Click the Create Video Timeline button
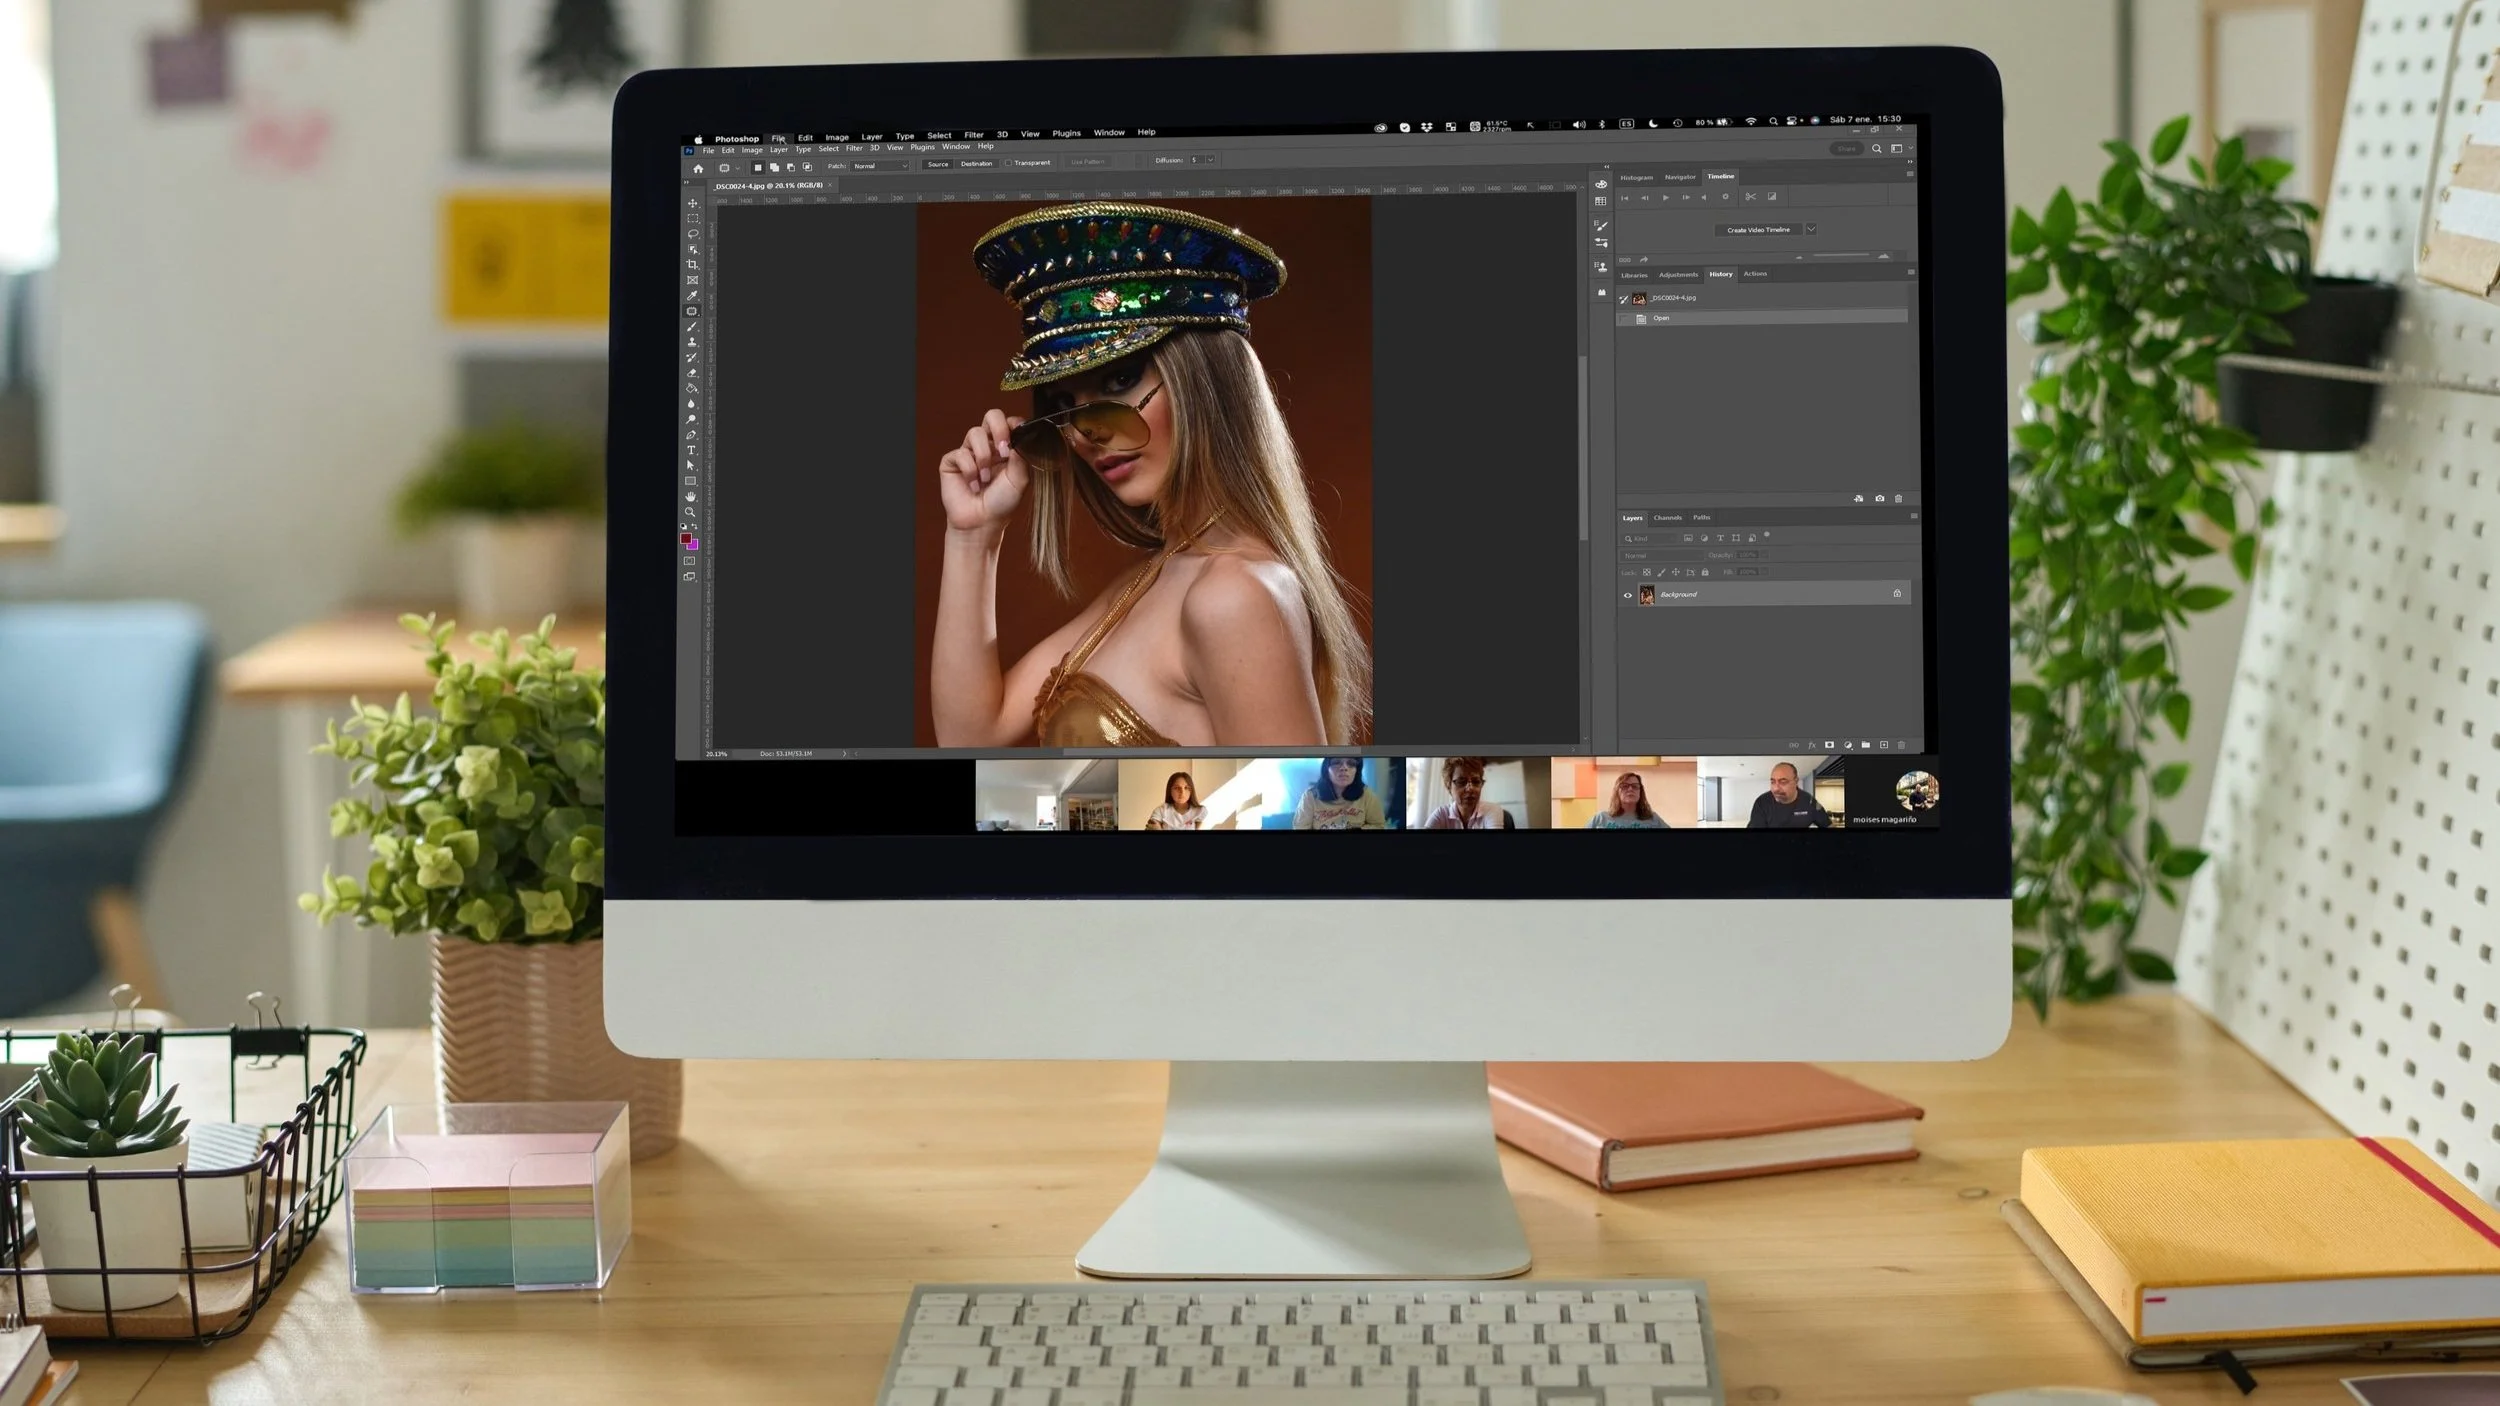 pos(1757,229)
